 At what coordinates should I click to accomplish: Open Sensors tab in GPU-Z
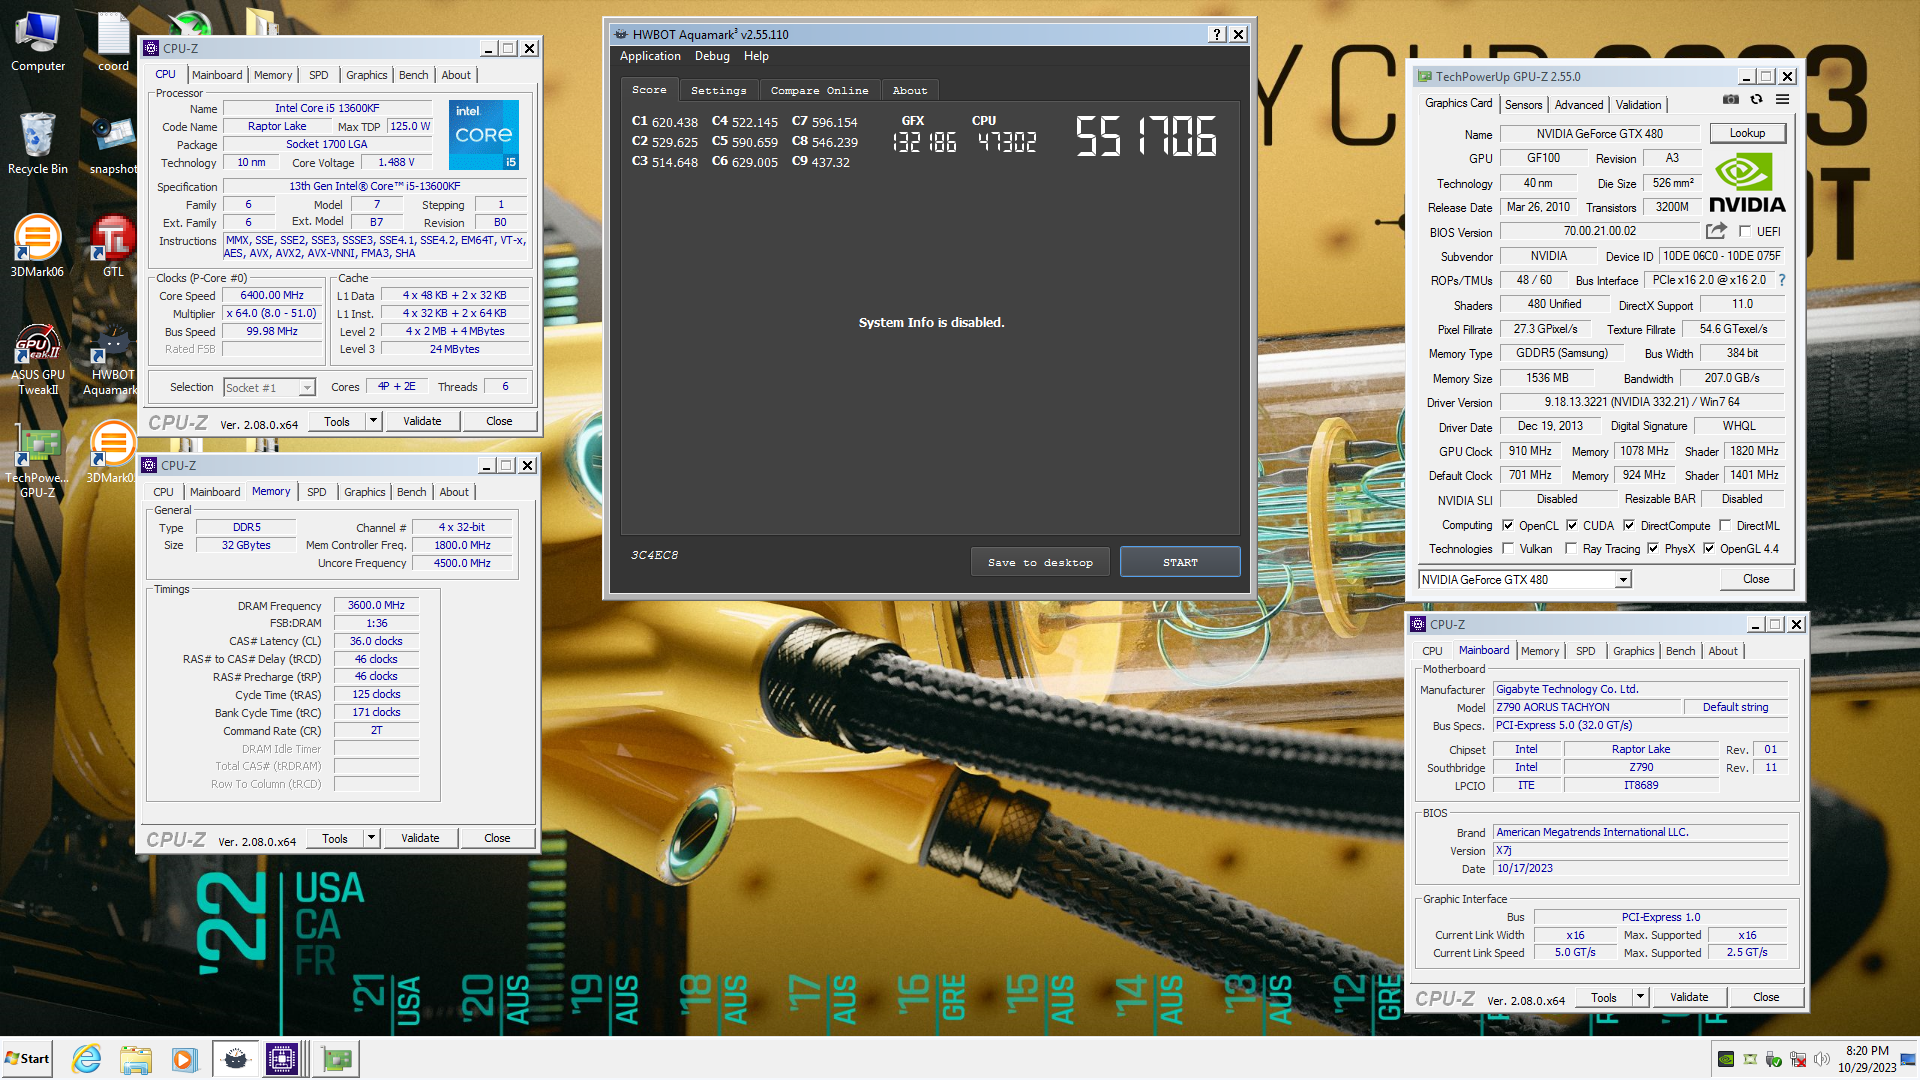(x=1523, y=105)
